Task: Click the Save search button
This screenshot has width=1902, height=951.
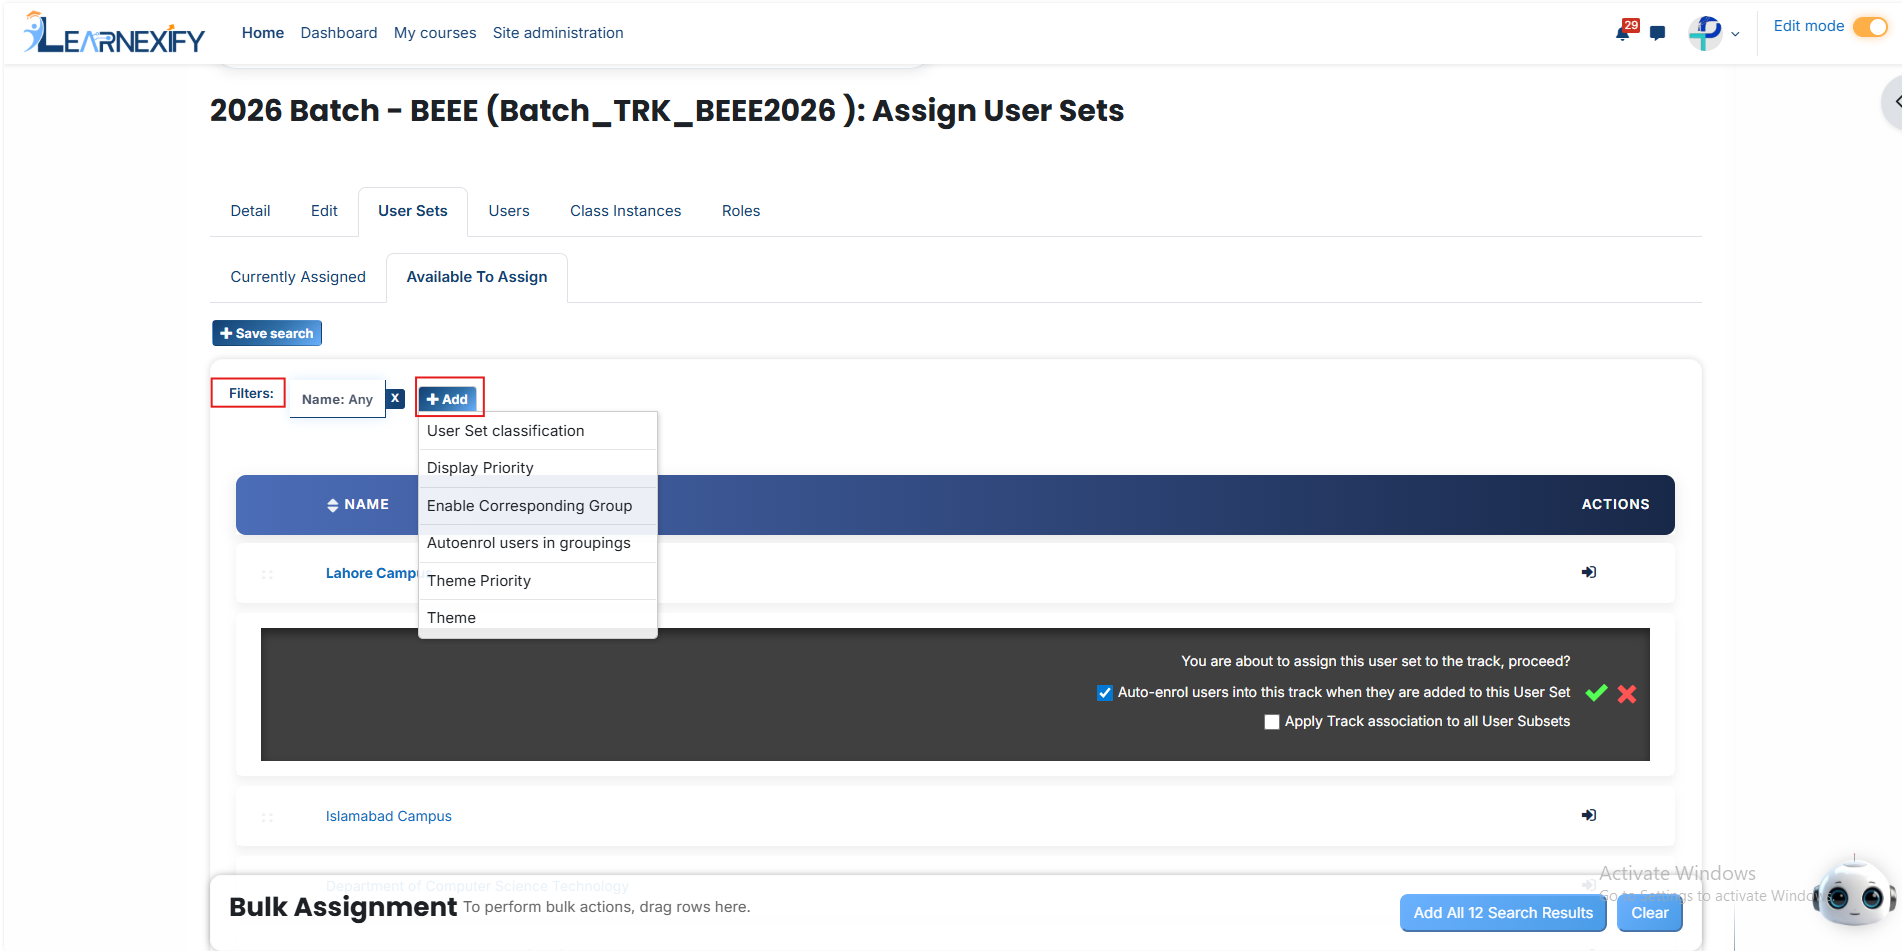Action: point(267,333)
